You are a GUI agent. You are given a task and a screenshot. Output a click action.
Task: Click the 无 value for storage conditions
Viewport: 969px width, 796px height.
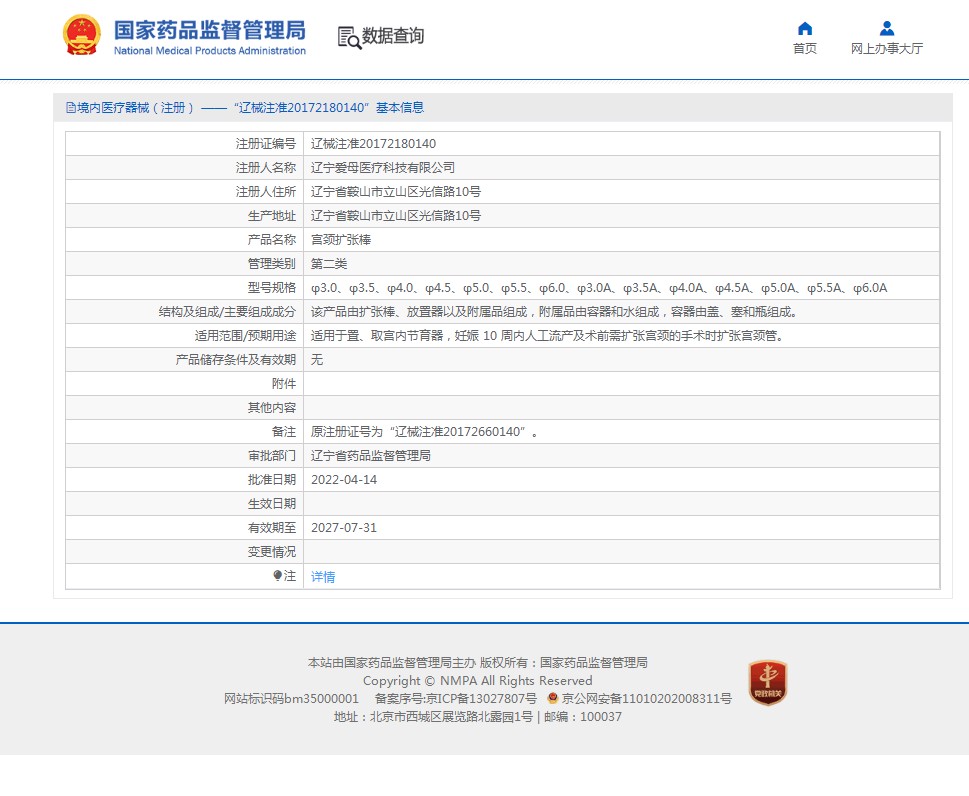pyautogui.click(x=316, y=360)
